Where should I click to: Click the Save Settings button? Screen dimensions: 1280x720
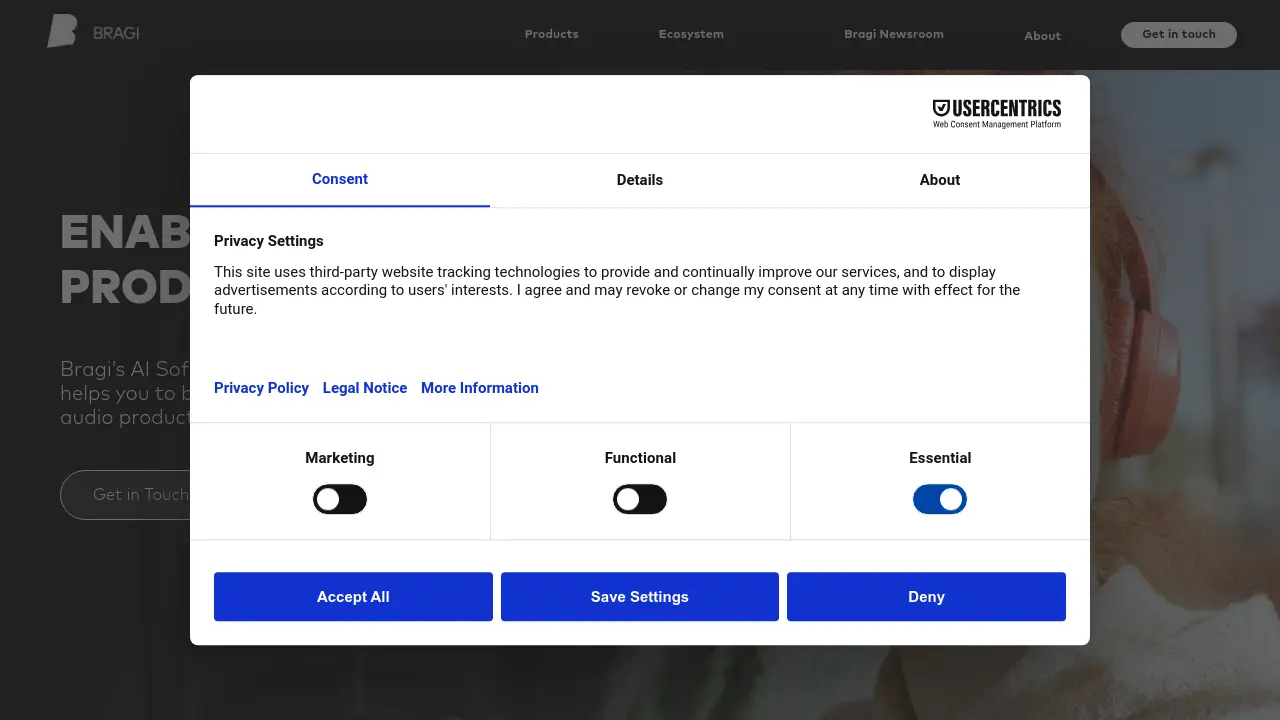point(640,596)
